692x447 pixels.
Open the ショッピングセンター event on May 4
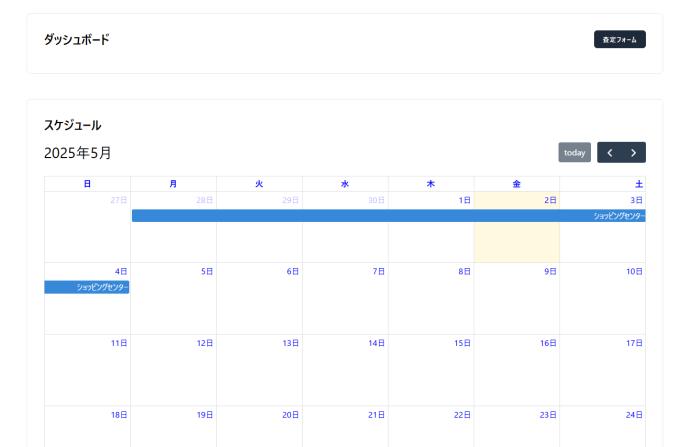[x=87, y=287]
